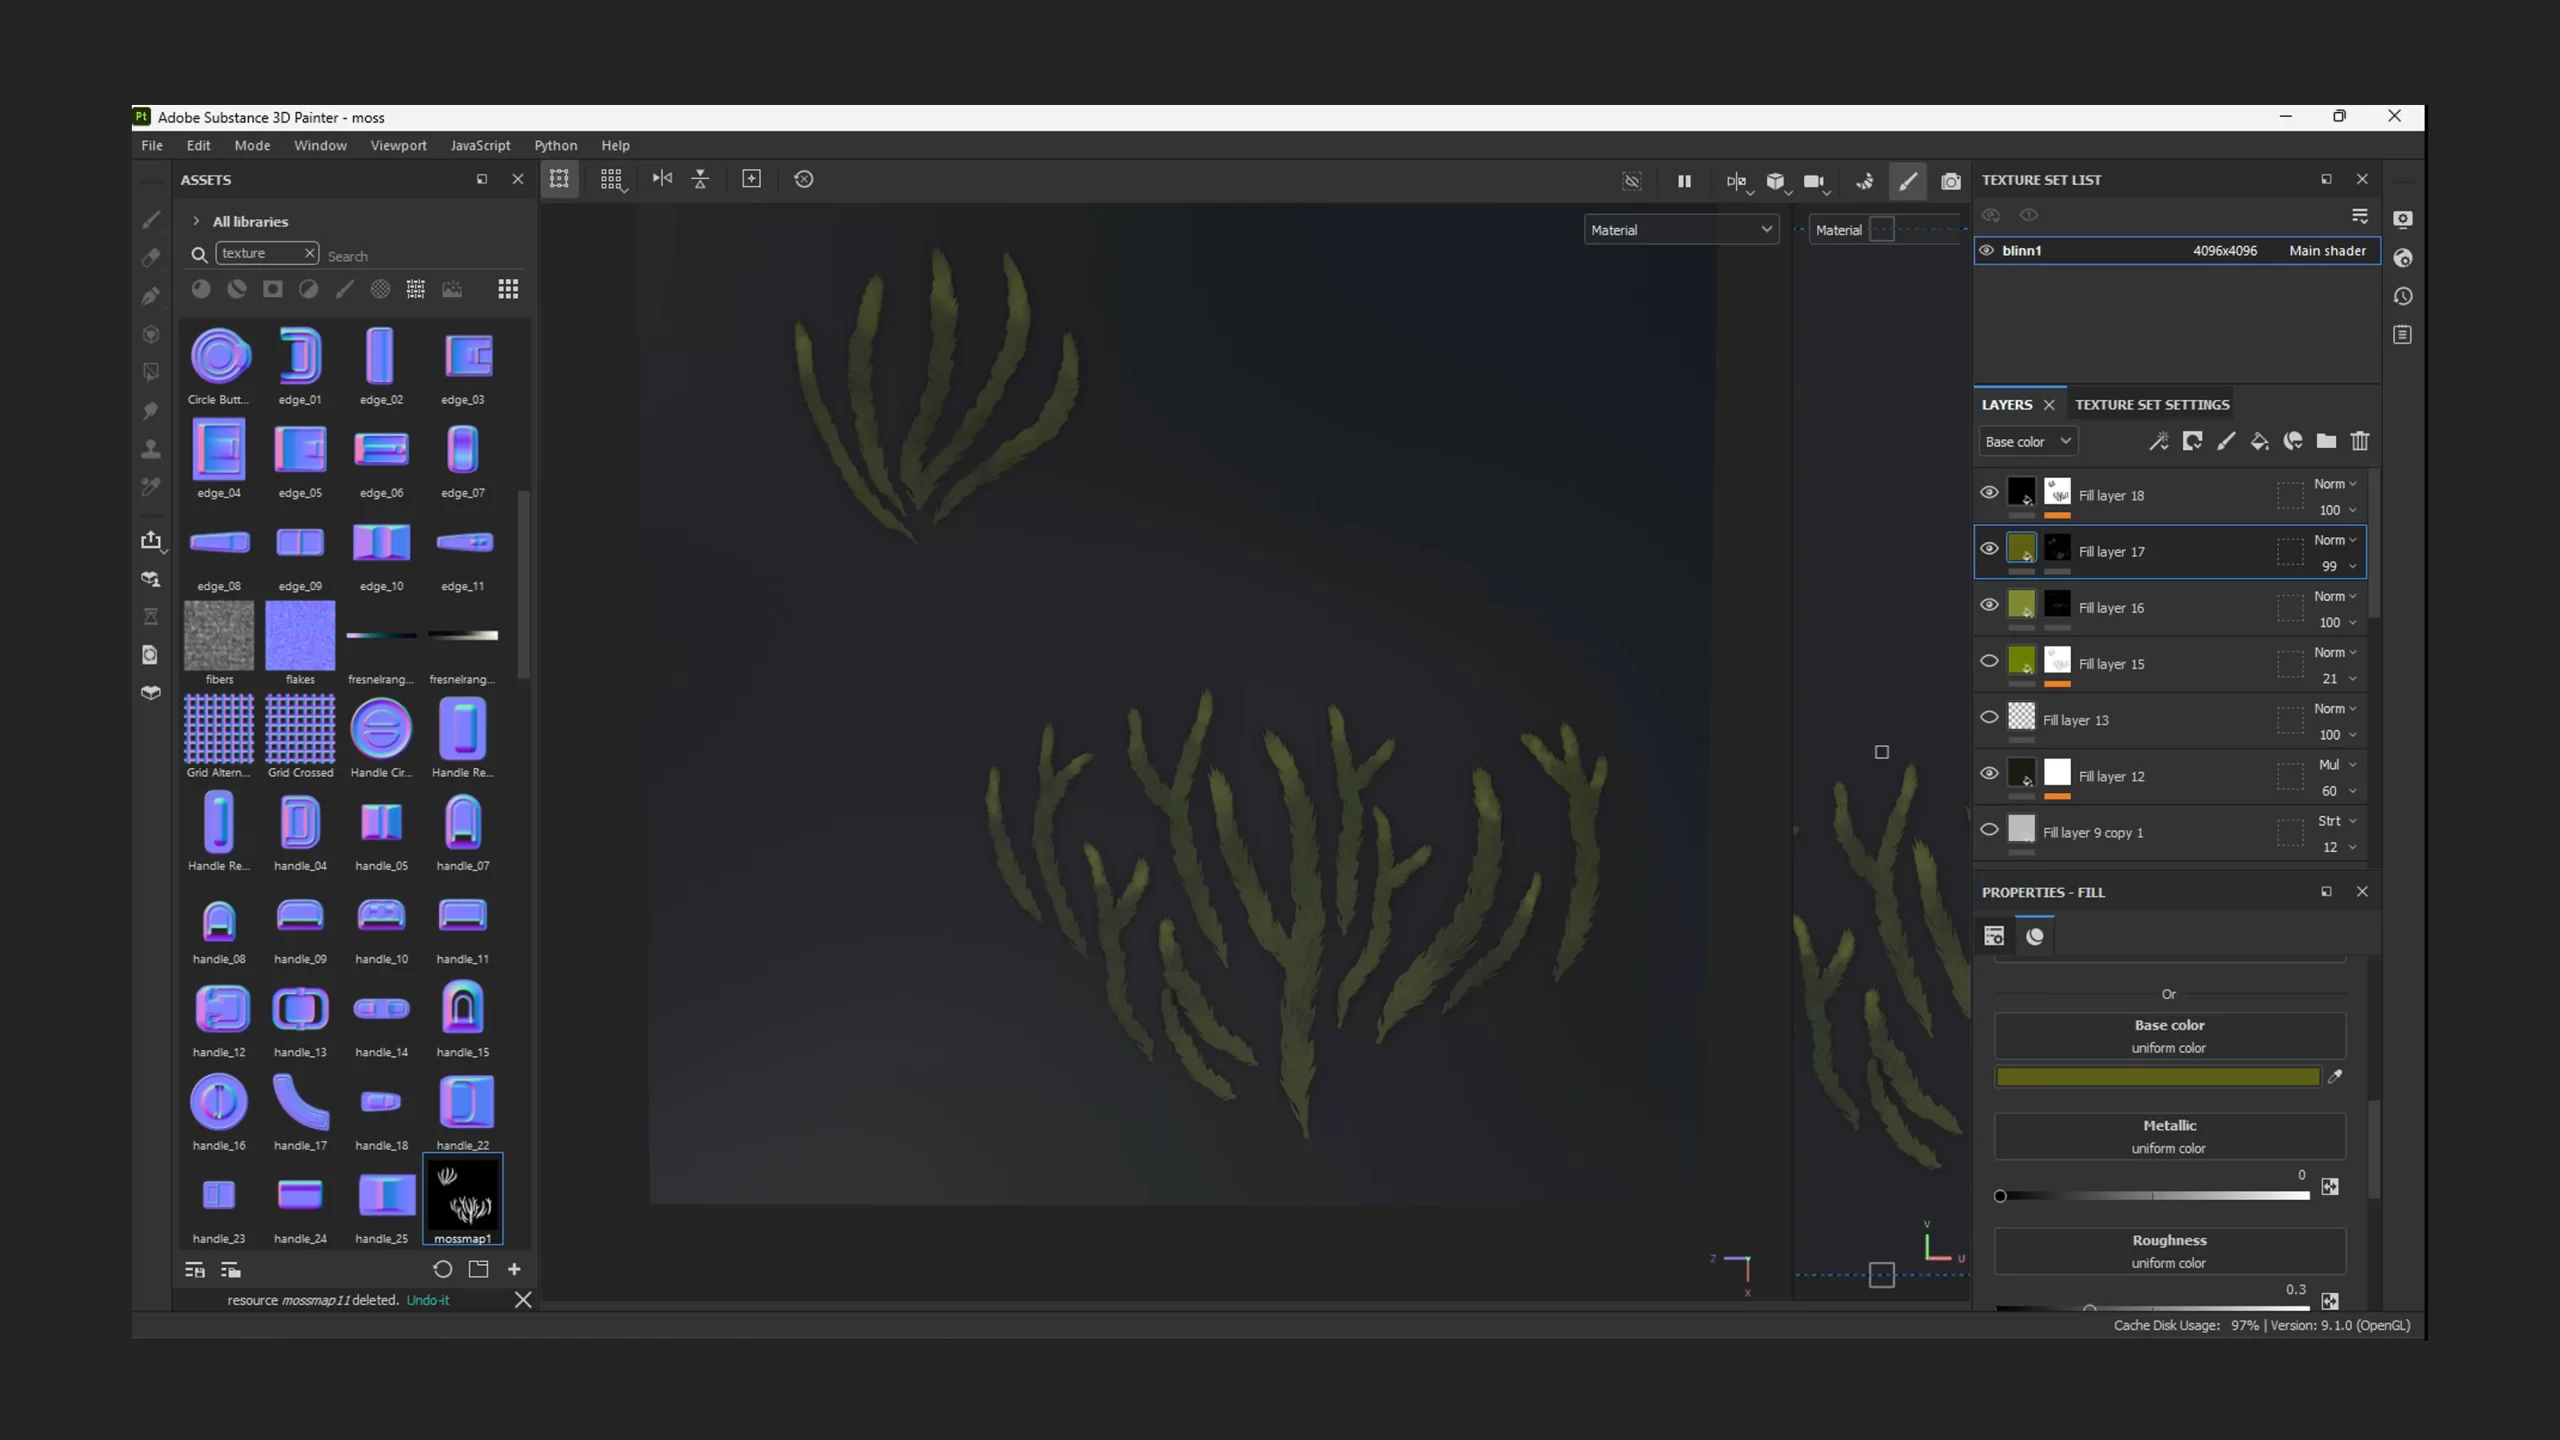Open the Base color channel dropdown in Layers

click(x=2028, y=441)
